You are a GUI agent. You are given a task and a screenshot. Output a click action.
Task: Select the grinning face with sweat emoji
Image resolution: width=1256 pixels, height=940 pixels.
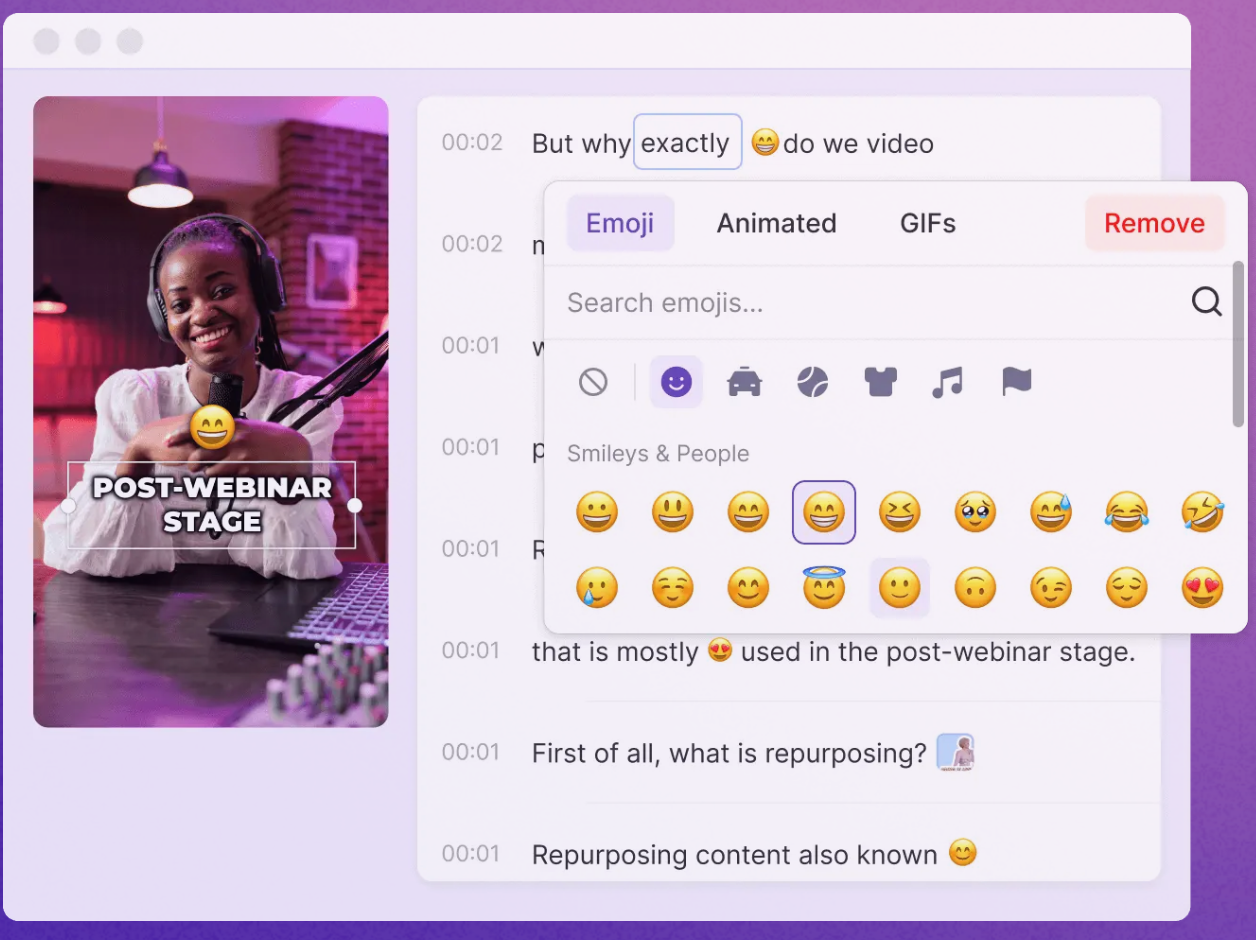click(x=1051, y=512)
